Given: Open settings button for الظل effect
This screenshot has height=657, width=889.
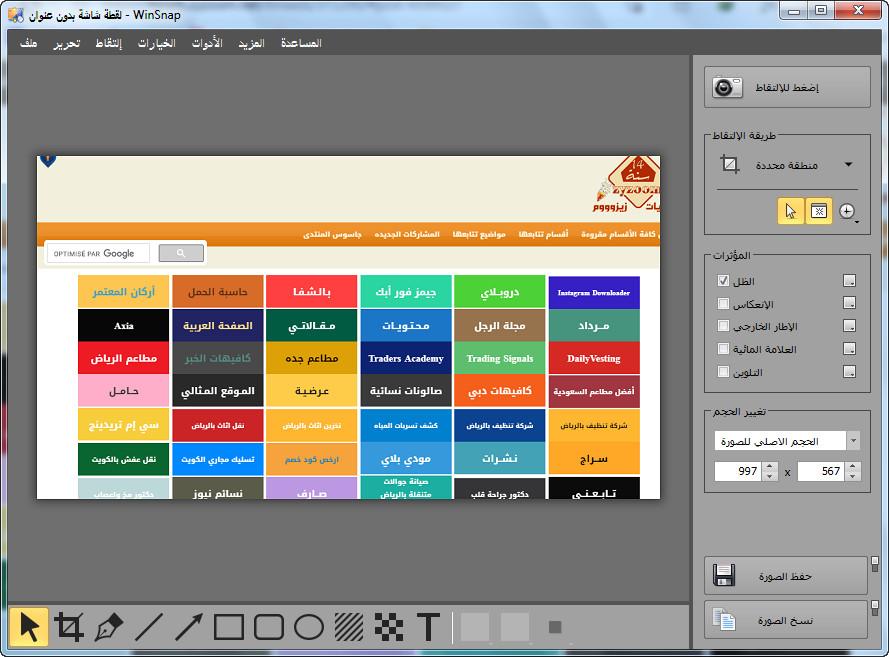Looking at the screenshot, I should (849, 281).
